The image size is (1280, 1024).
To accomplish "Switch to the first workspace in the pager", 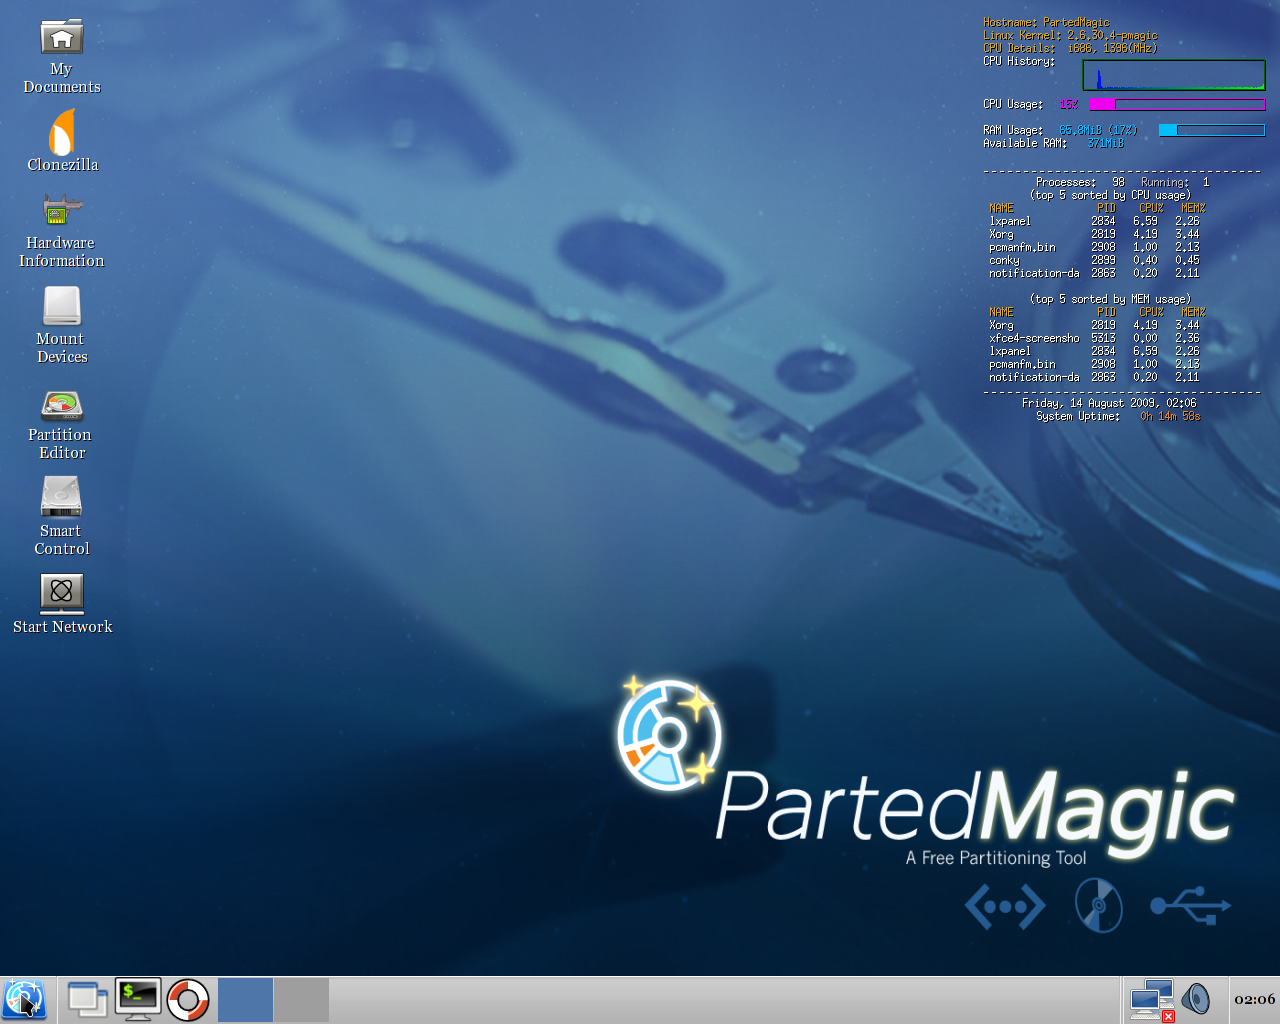I will pyautogui.click(x=245, y=1000).
